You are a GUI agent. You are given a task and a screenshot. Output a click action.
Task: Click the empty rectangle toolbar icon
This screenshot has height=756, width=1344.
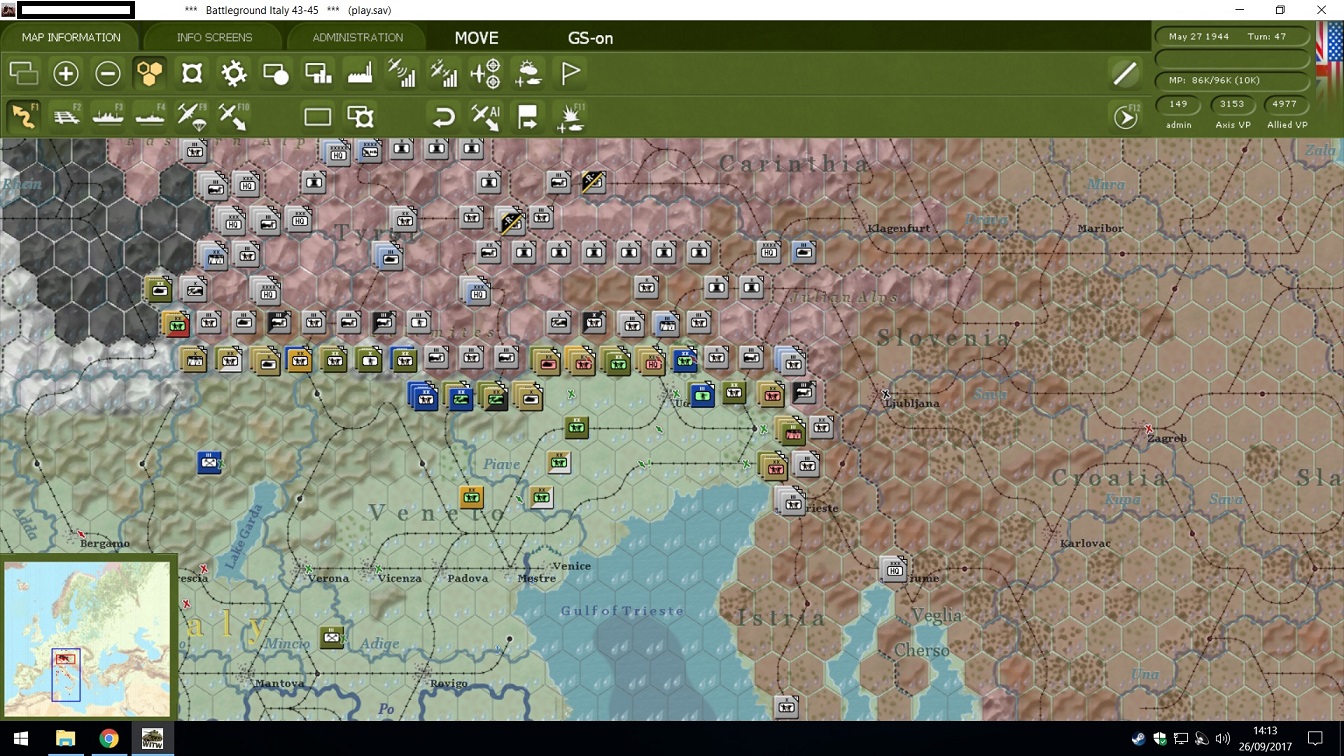point(318,117)
